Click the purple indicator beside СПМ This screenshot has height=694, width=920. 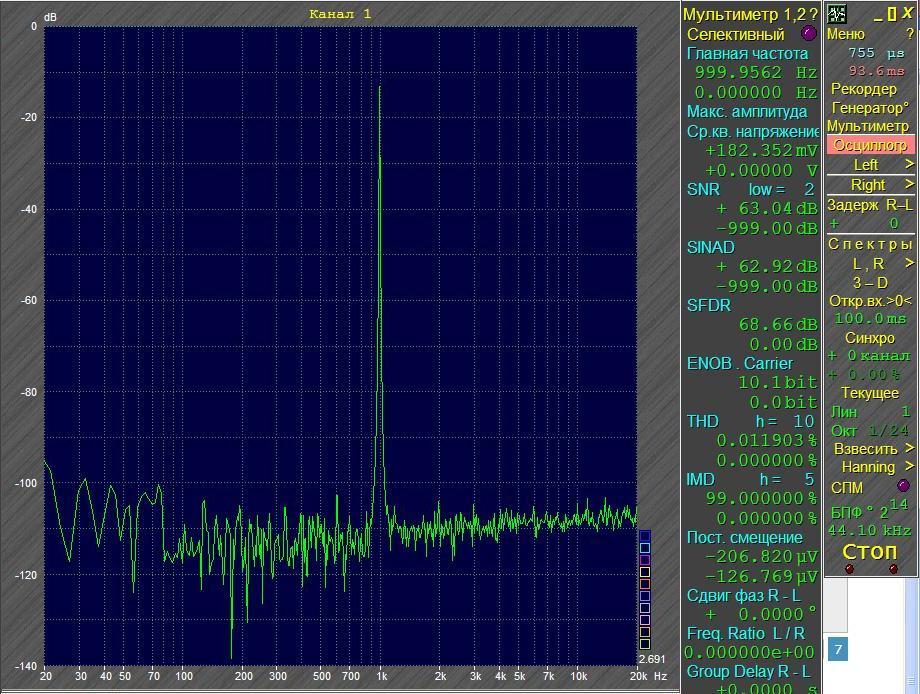(903, 486)
